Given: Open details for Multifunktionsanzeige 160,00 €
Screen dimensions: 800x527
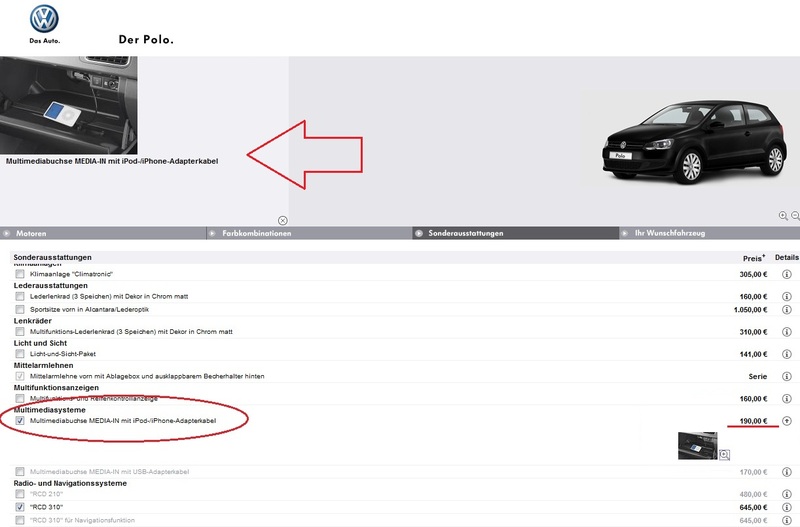Looking at the screenshot, I should (787, 398).
